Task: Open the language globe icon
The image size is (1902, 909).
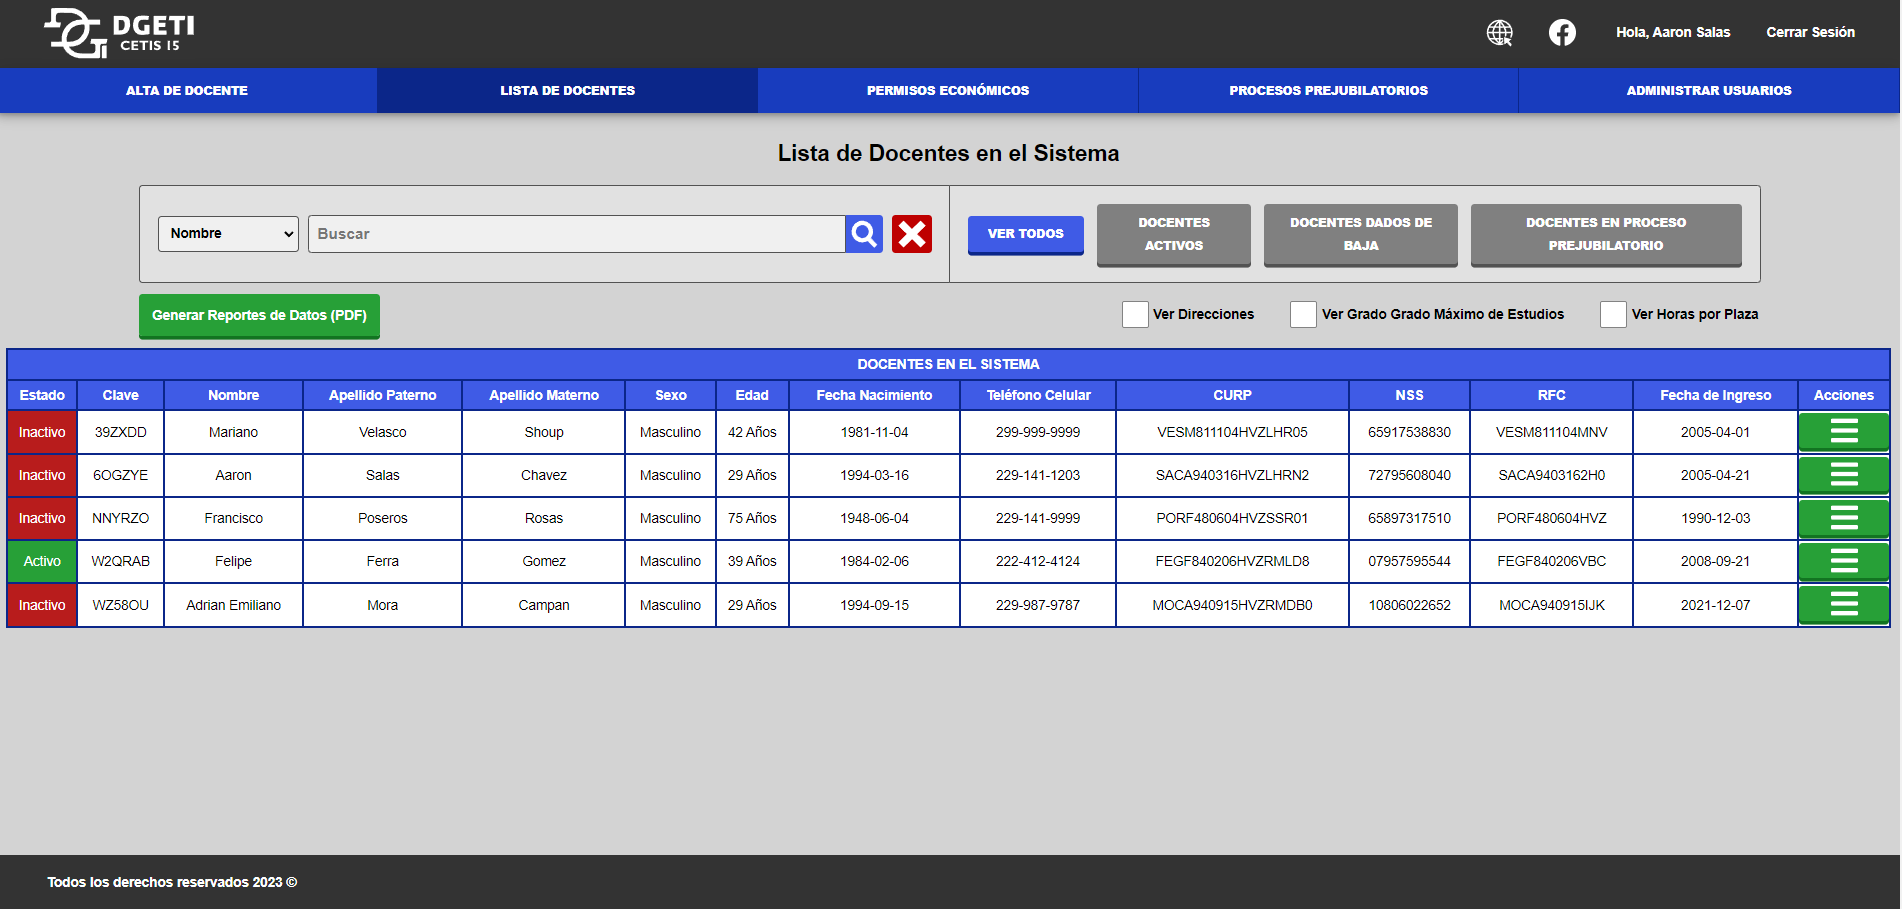Action: click(1498, 32)
